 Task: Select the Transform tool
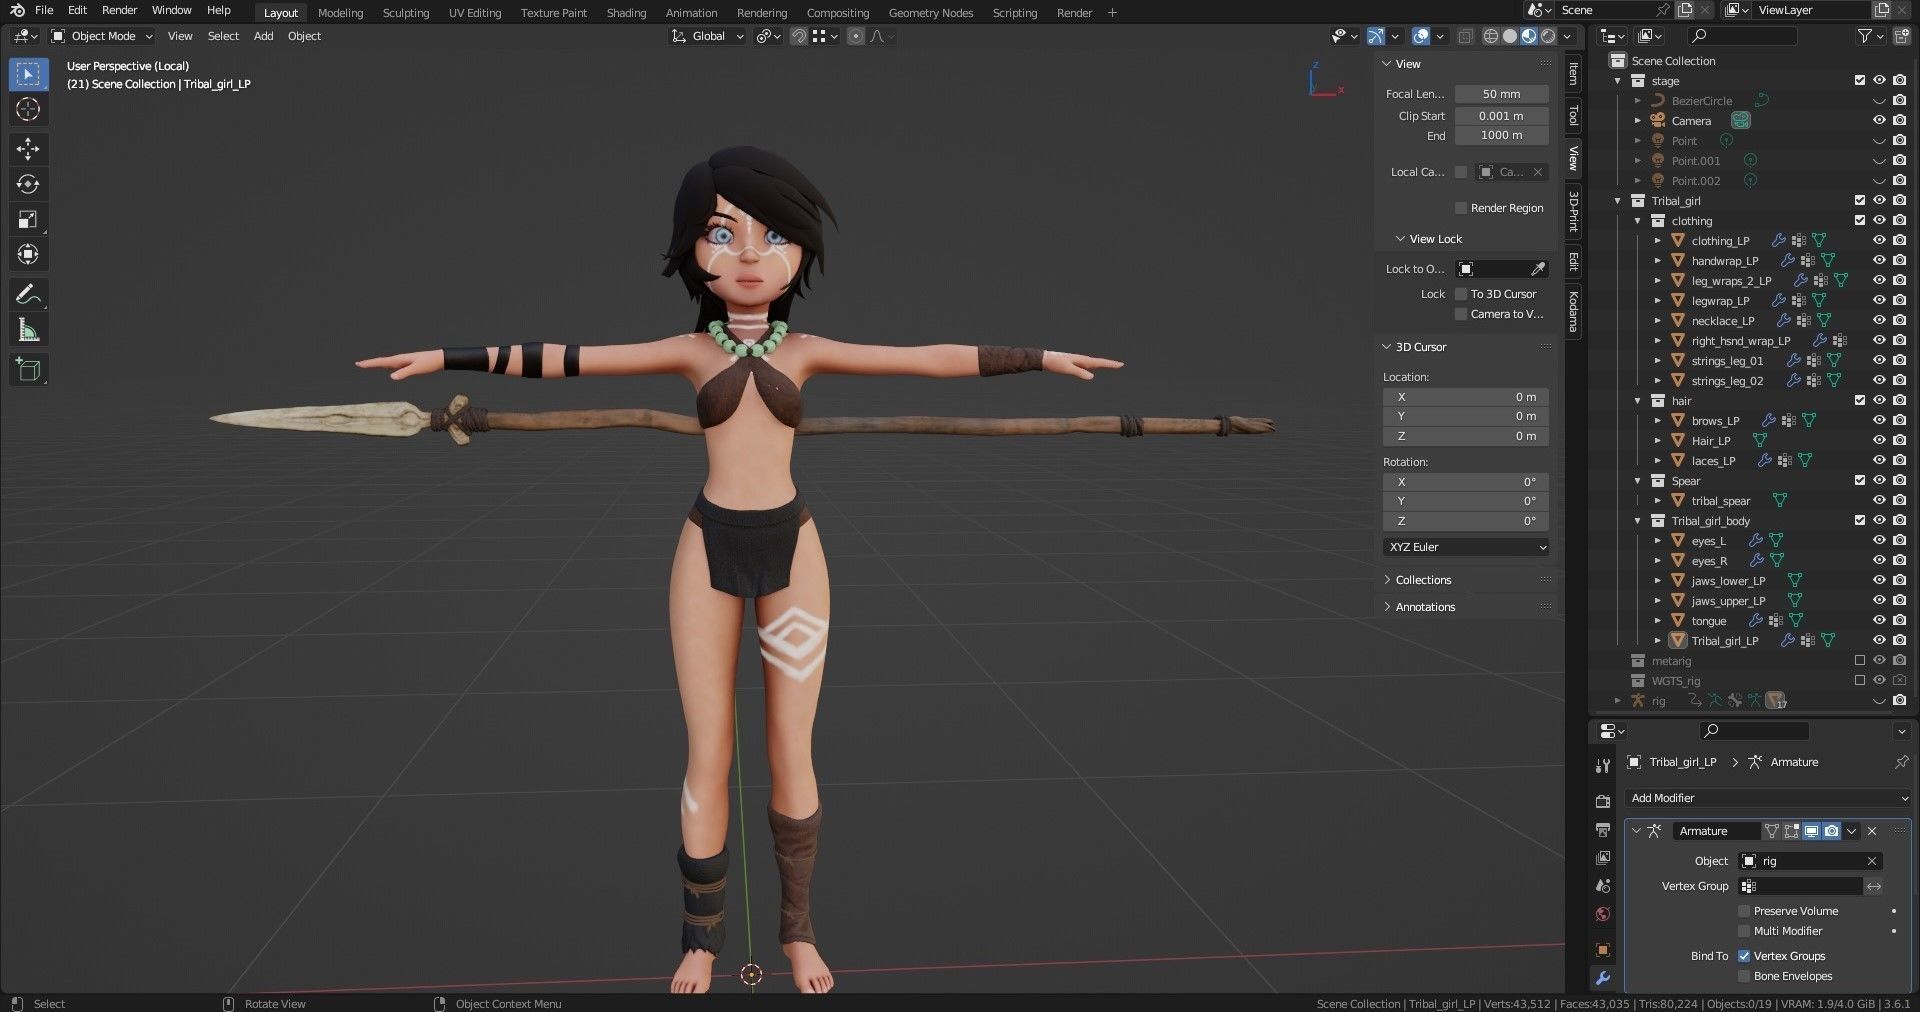(28, 254)
